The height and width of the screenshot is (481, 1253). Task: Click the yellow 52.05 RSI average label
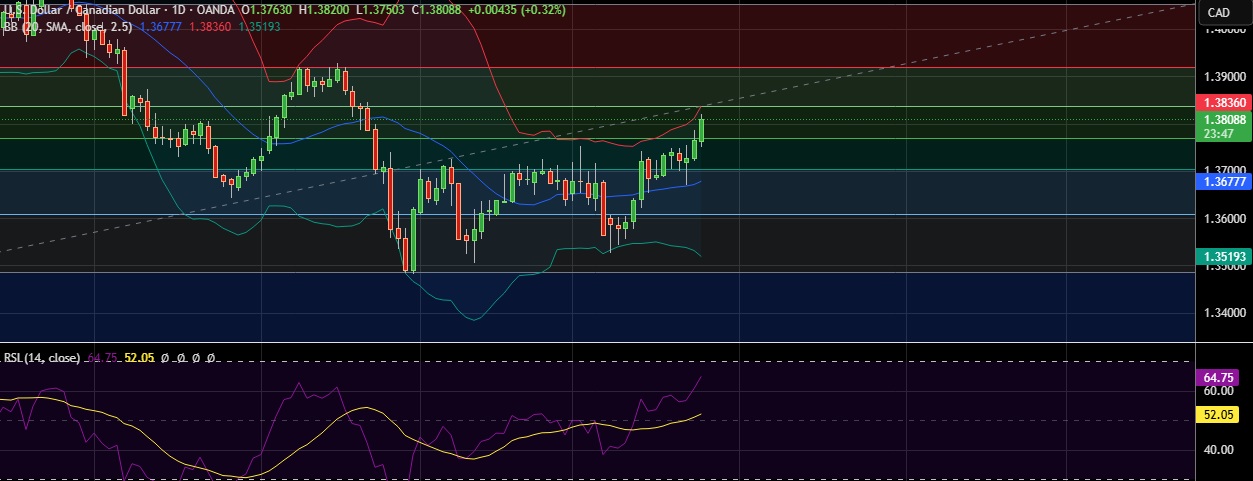1216,413
